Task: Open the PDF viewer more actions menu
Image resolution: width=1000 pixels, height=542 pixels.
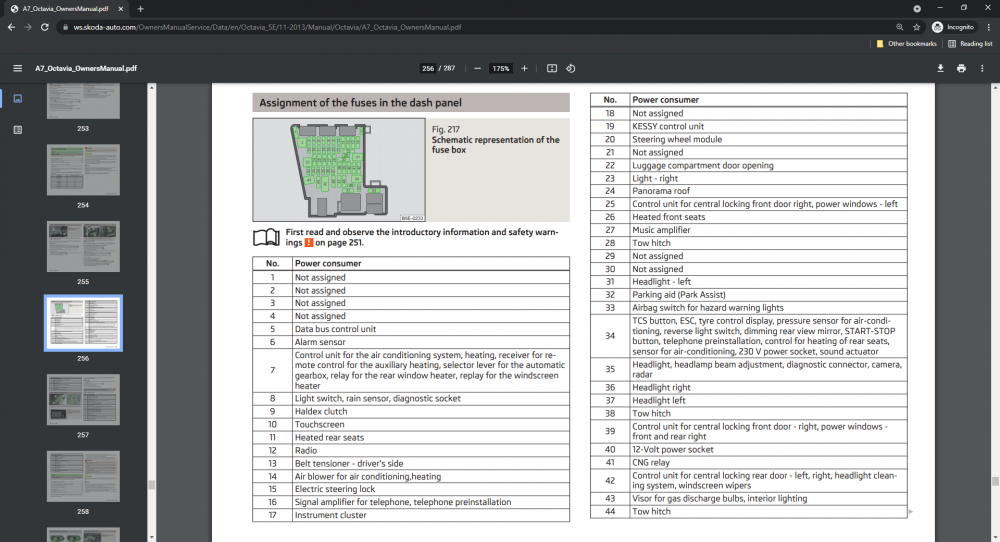Action: click(982, 68)
